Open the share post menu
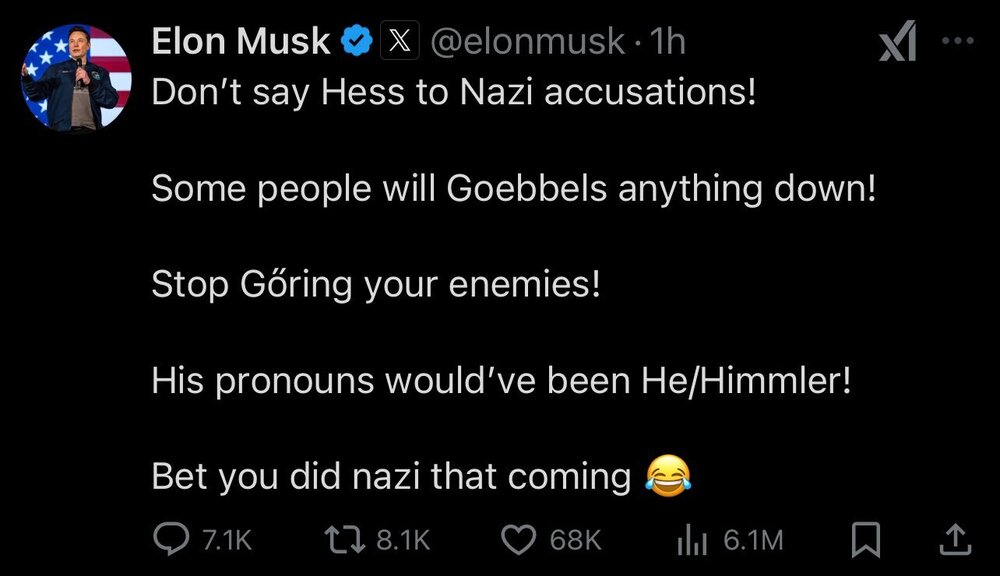Image resolution: width=1000 pixels, height=576 pixels. 956,540
